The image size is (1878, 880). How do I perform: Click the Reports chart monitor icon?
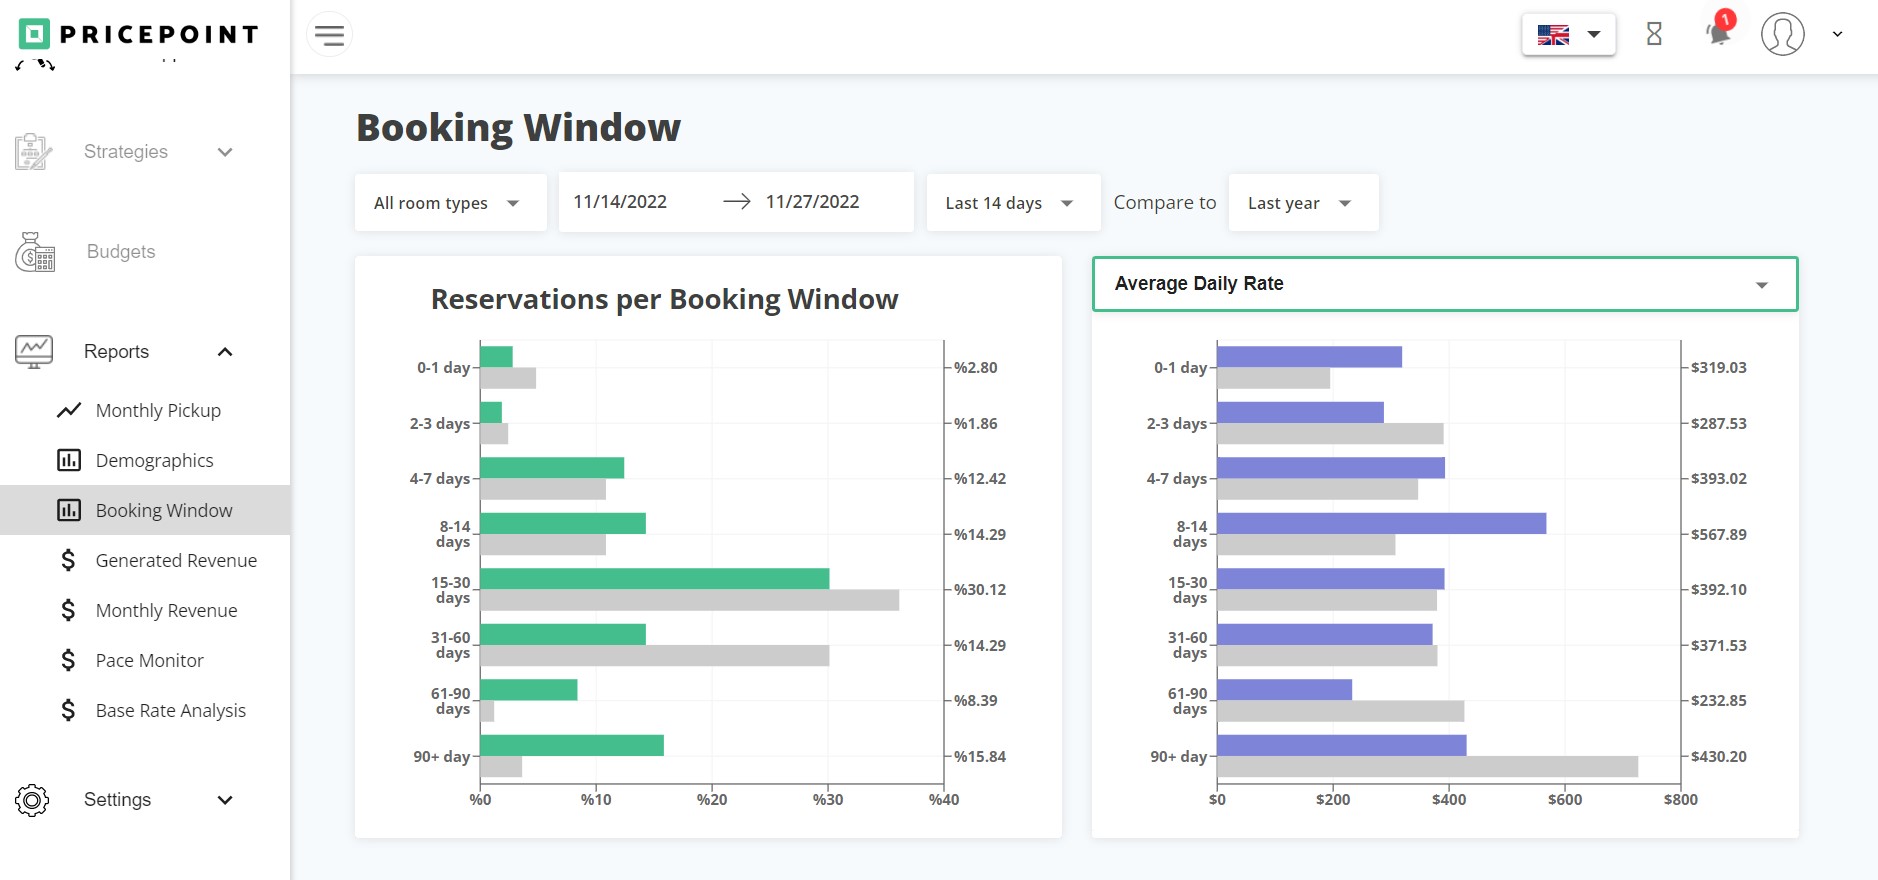click(x=34, y=352)
